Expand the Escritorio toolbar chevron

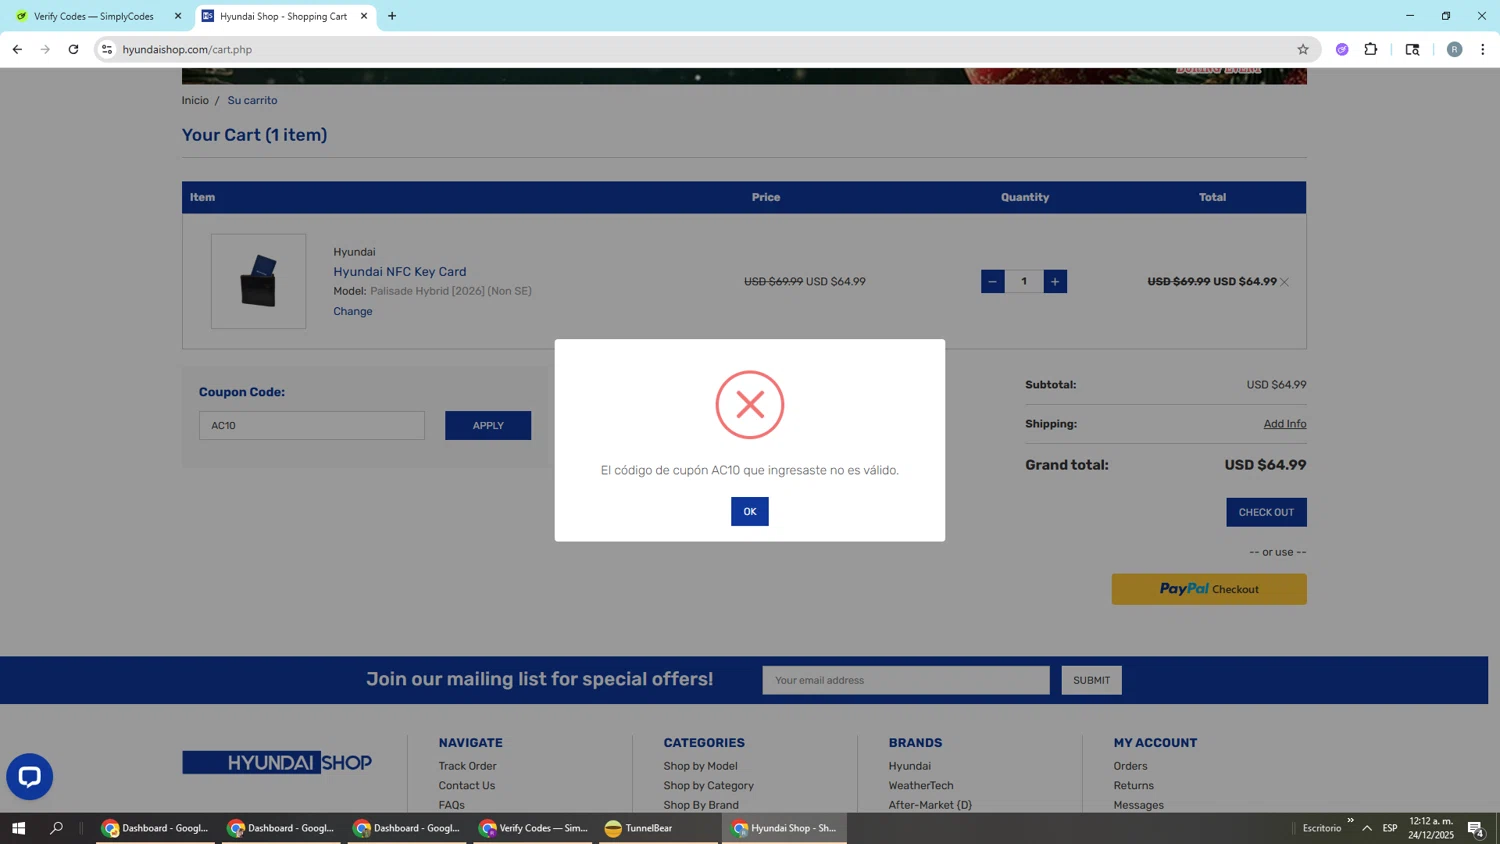click(x=1350, y=821)
